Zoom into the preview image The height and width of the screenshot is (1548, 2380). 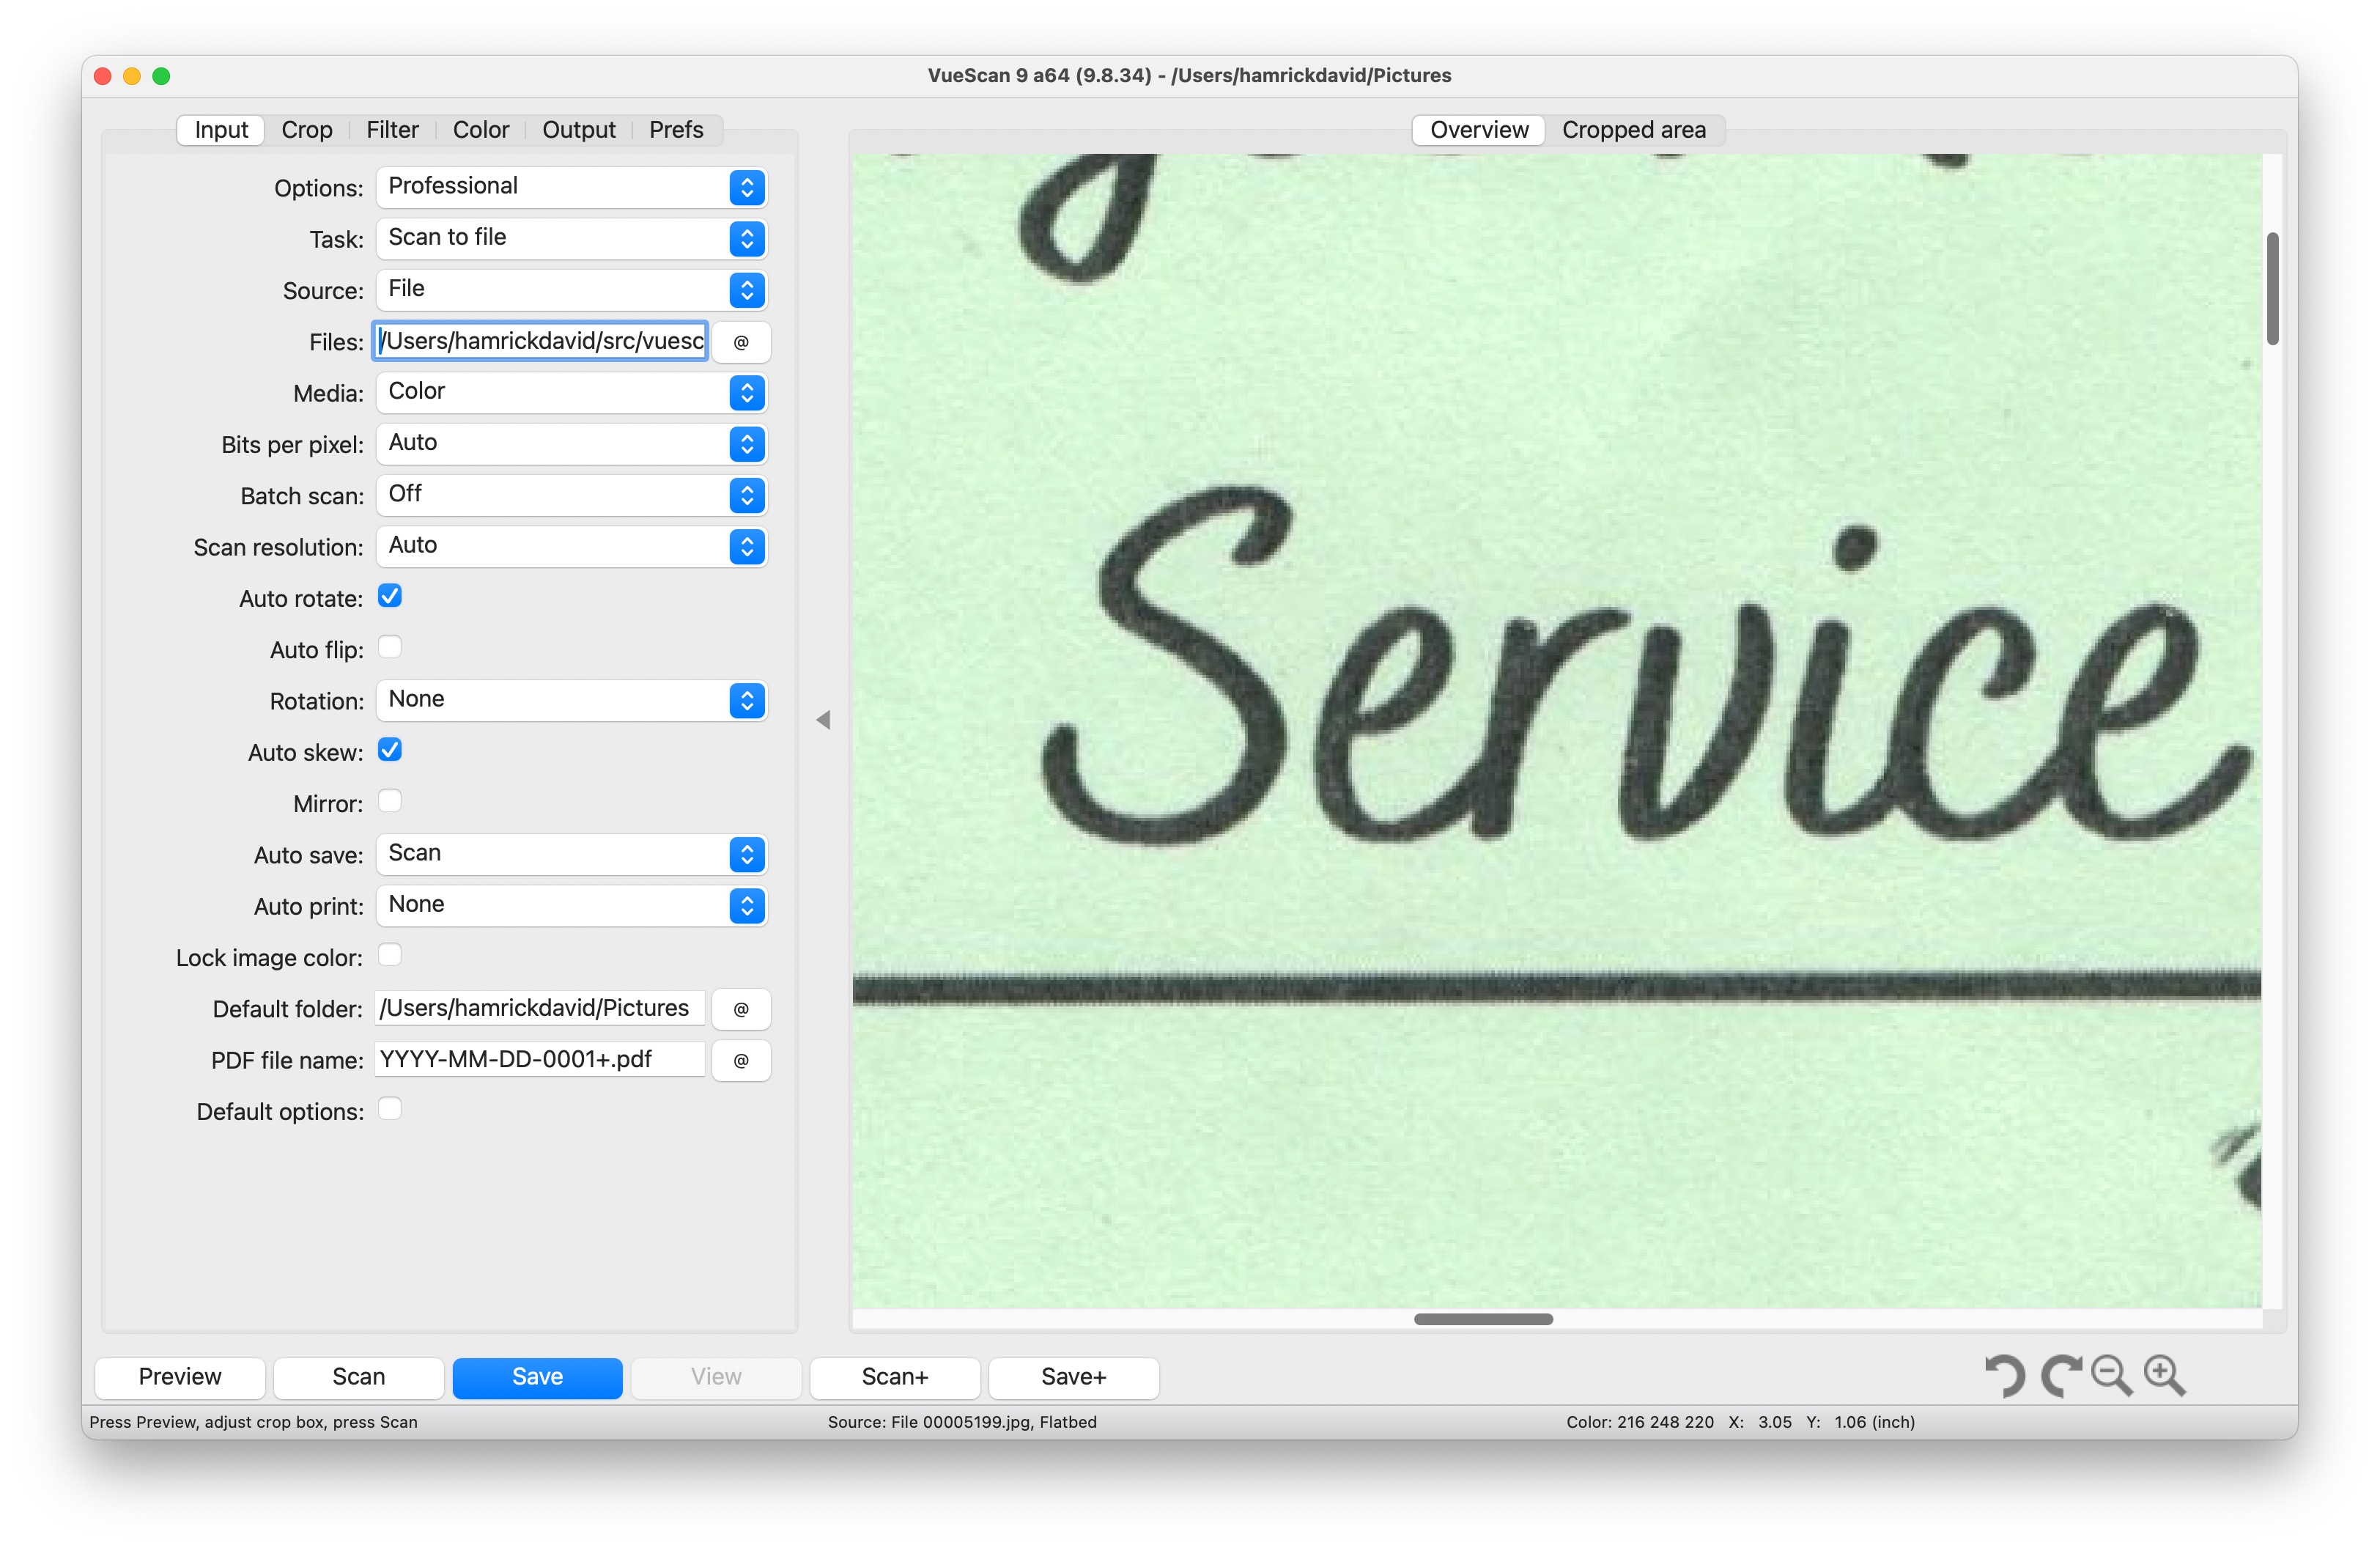2165,1376
